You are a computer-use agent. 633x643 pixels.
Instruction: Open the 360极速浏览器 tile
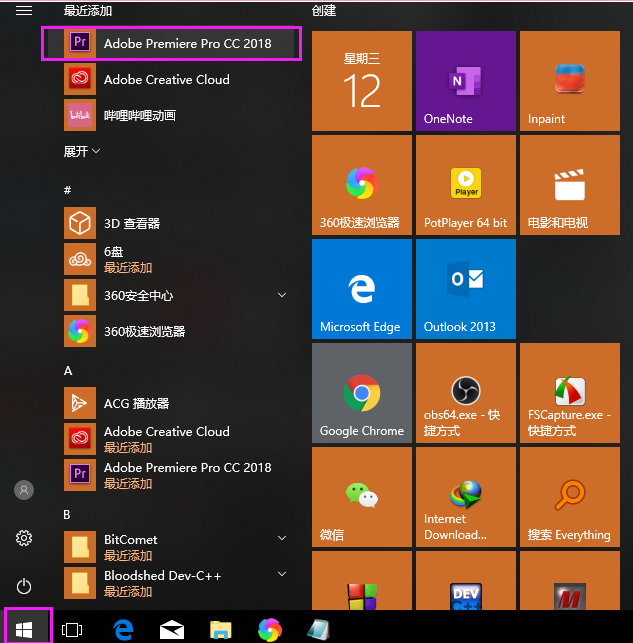[362, 185]
